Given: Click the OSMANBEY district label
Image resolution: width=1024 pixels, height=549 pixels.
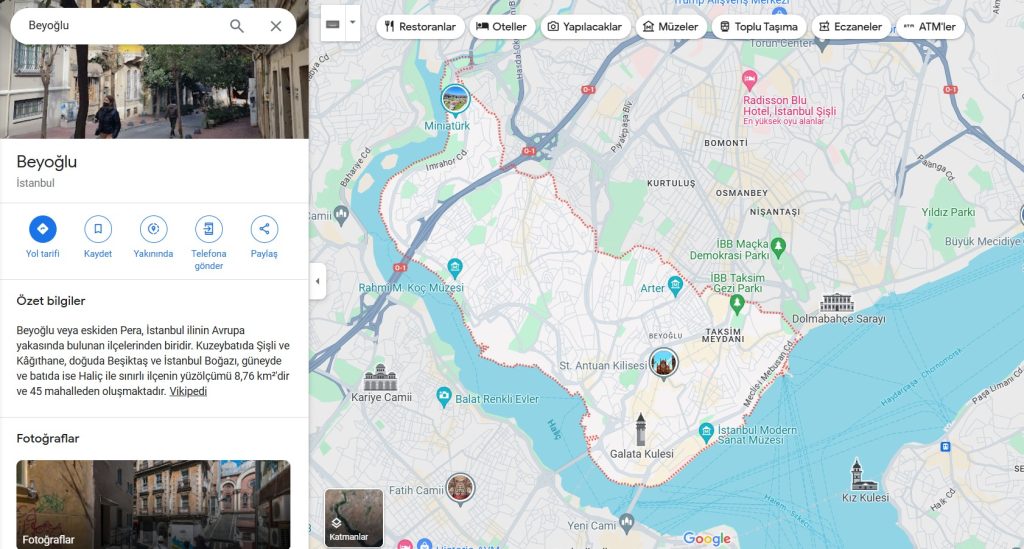Looking at the screenshot, I should click(x=741, y=193).
